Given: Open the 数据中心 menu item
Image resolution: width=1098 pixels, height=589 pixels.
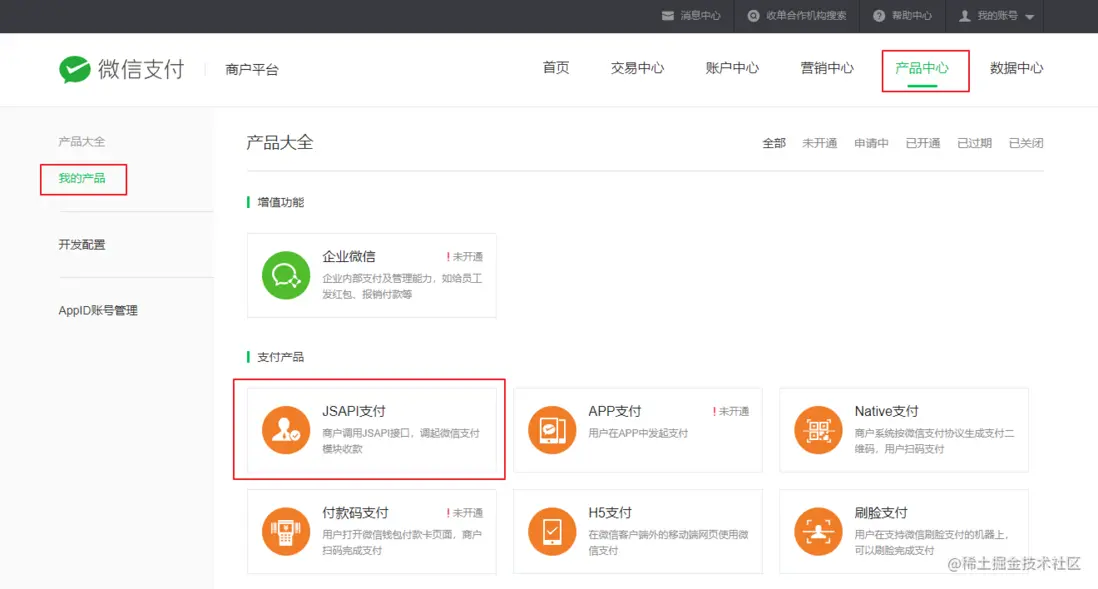Looking at the screenshot, I should pos(1017,68).
